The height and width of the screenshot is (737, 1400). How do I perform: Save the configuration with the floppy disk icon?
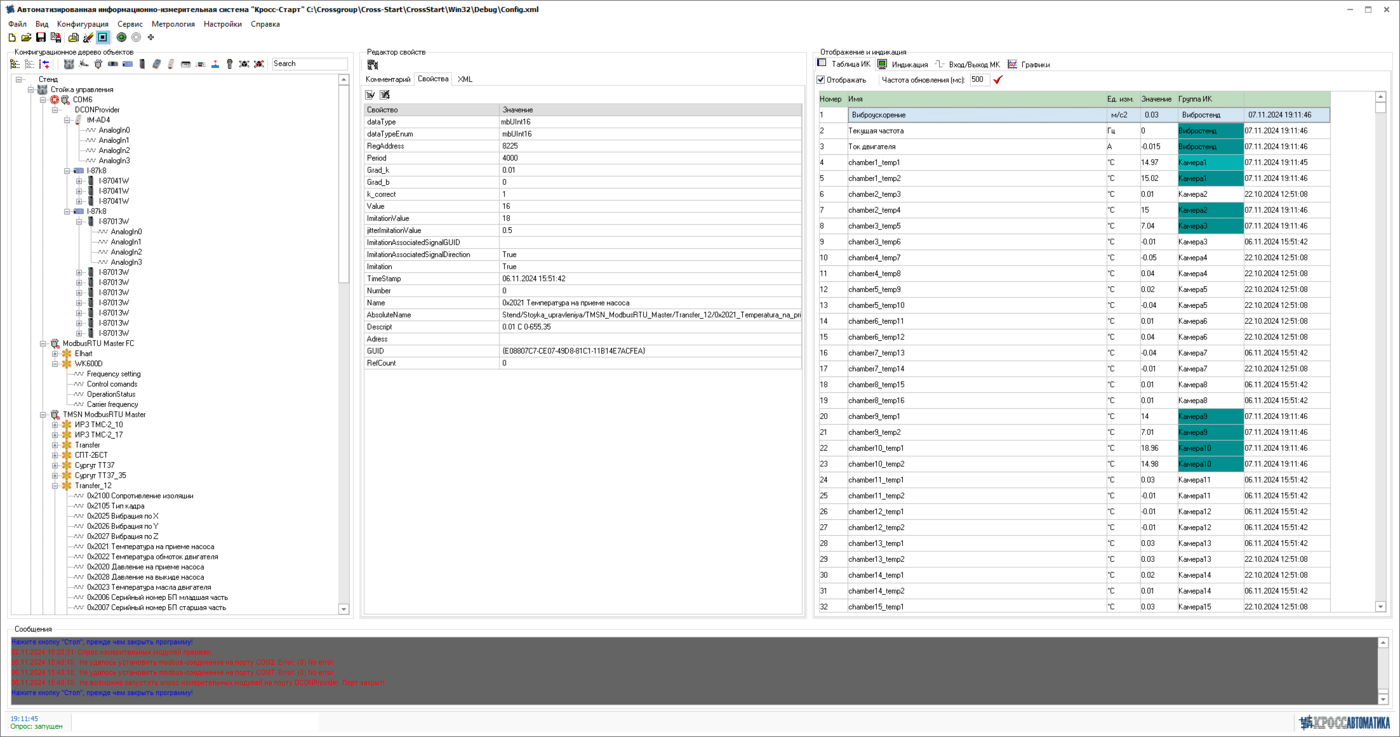pos(41,38)
